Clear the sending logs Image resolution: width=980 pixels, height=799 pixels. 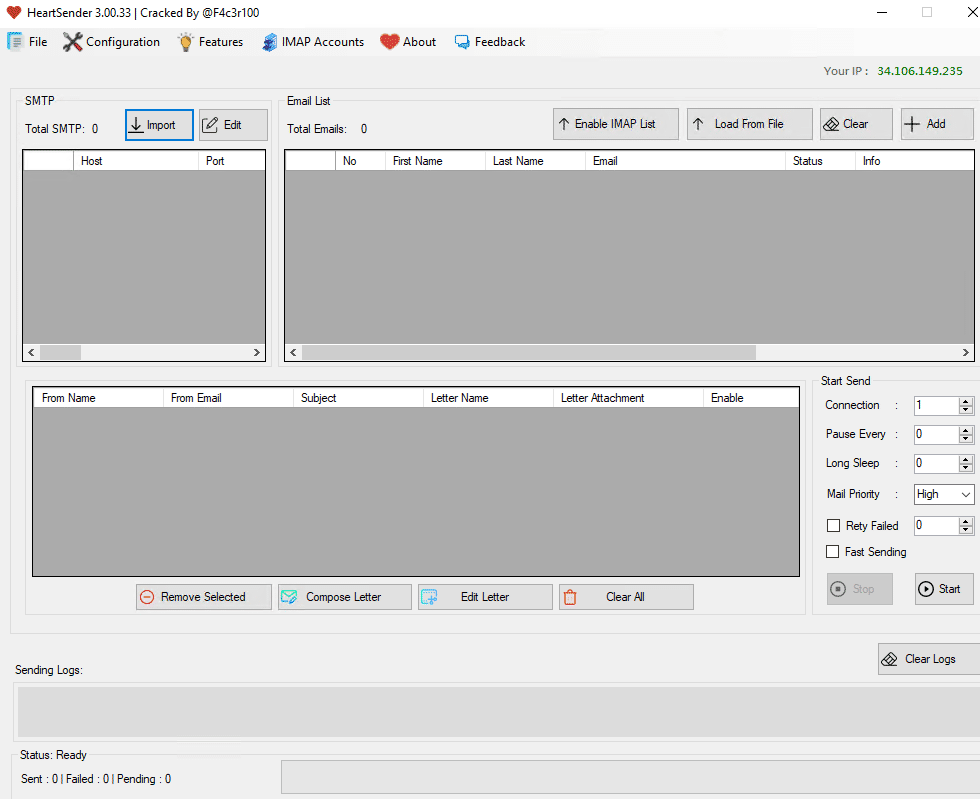tap(929, 659)
